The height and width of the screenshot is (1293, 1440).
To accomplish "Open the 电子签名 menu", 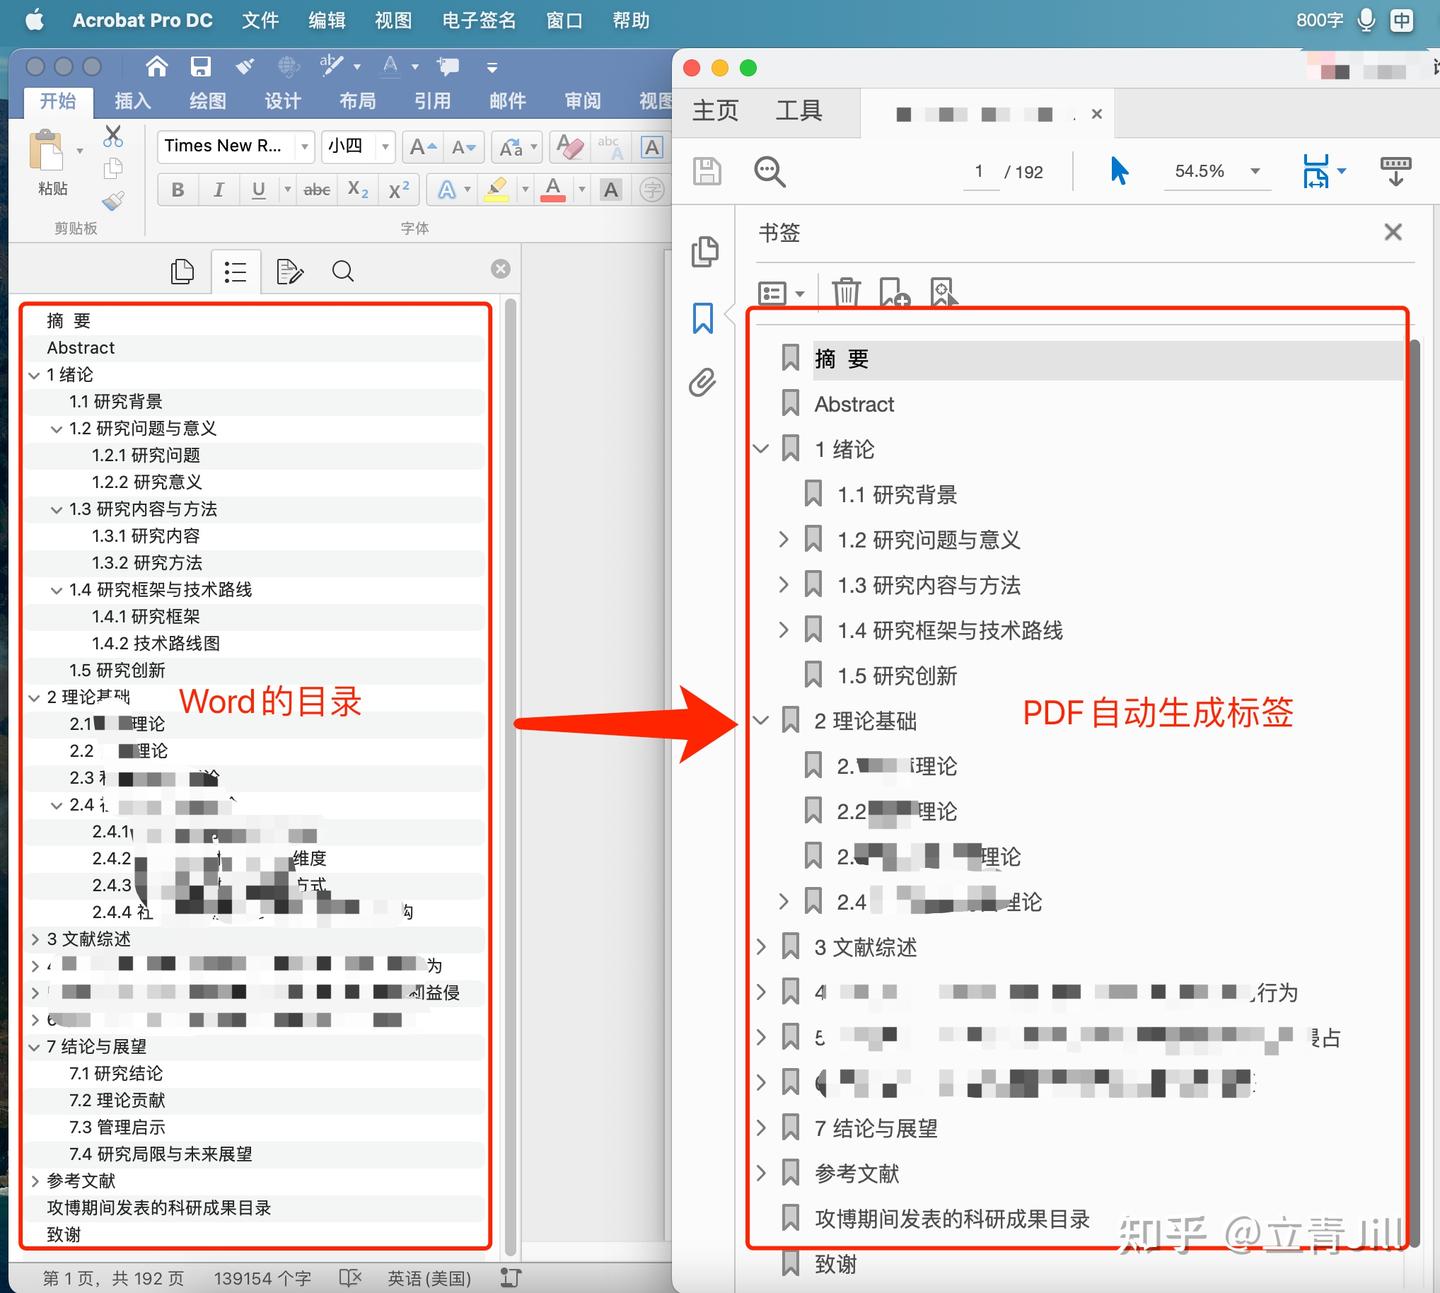I will 479,20.
